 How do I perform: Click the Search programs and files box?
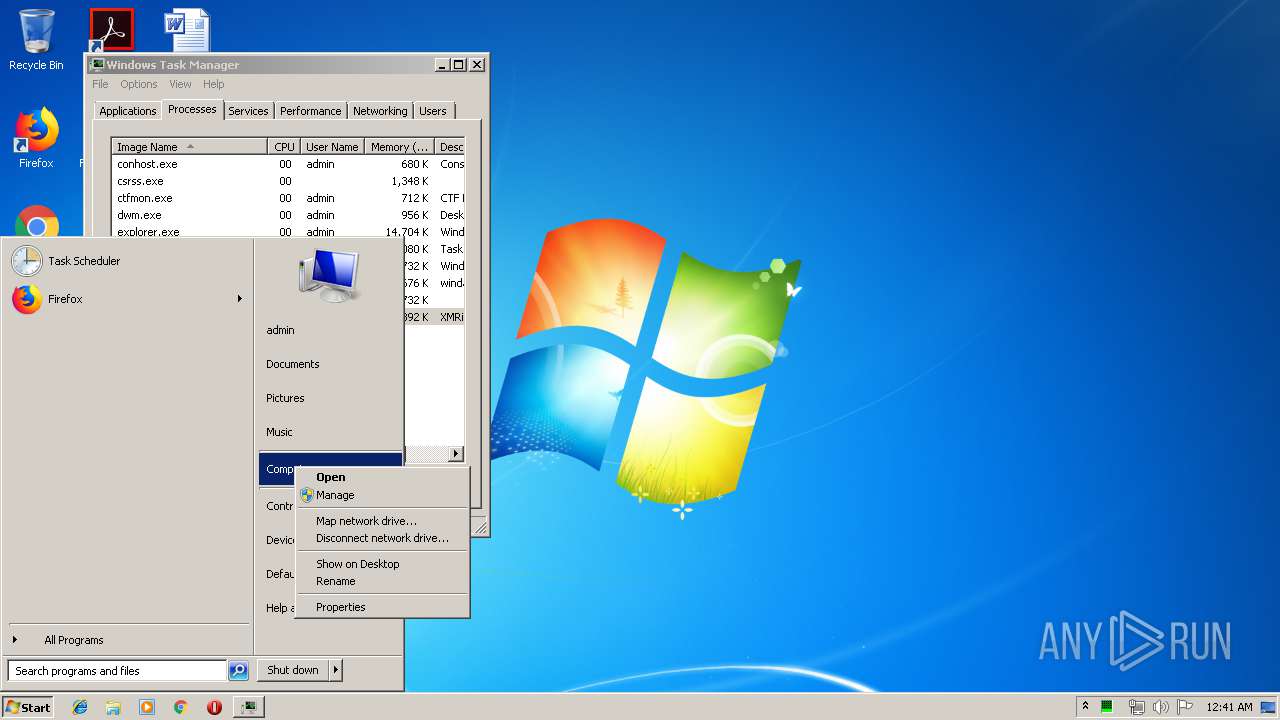pyautogui.click(x=117, y=671)
